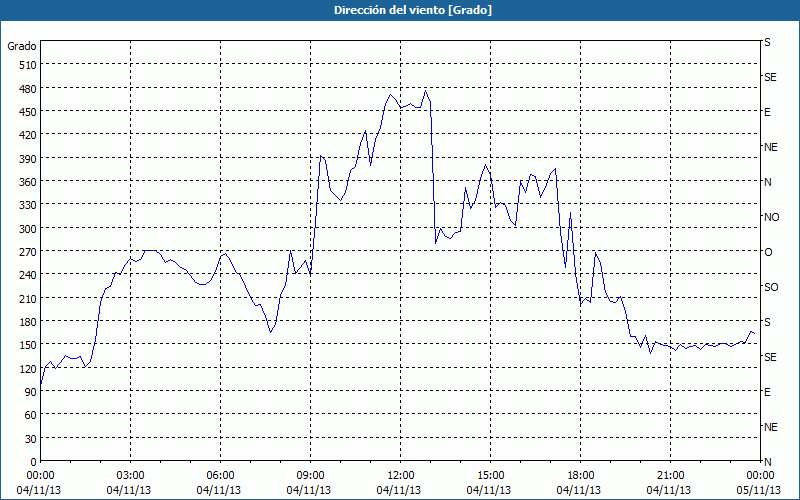This screenshot has height=500, width=800.
Task: Select the 06:00 time label
Action: (220, 476)
